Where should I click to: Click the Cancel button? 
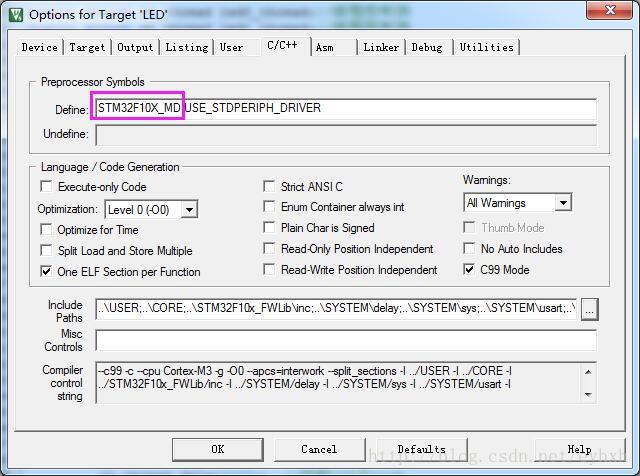pyautogui.click(x=319, y=449)
